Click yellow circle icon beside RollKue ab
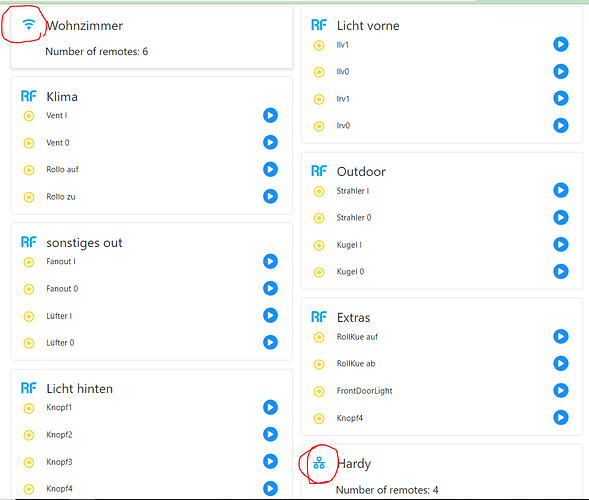The height and width of the screenshot is (500, 589). coord(319,364)
